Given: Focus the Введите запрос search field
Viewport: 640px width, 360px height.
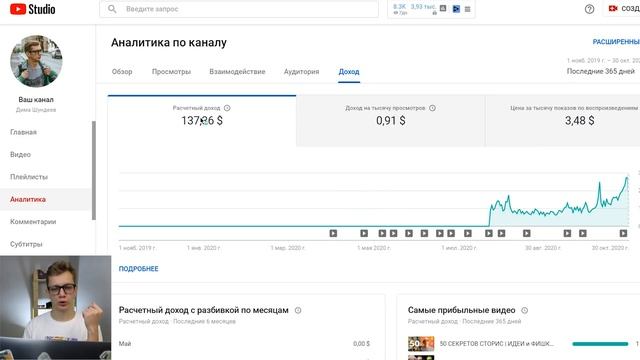Looking at the screenshot, I should [239, 9].
